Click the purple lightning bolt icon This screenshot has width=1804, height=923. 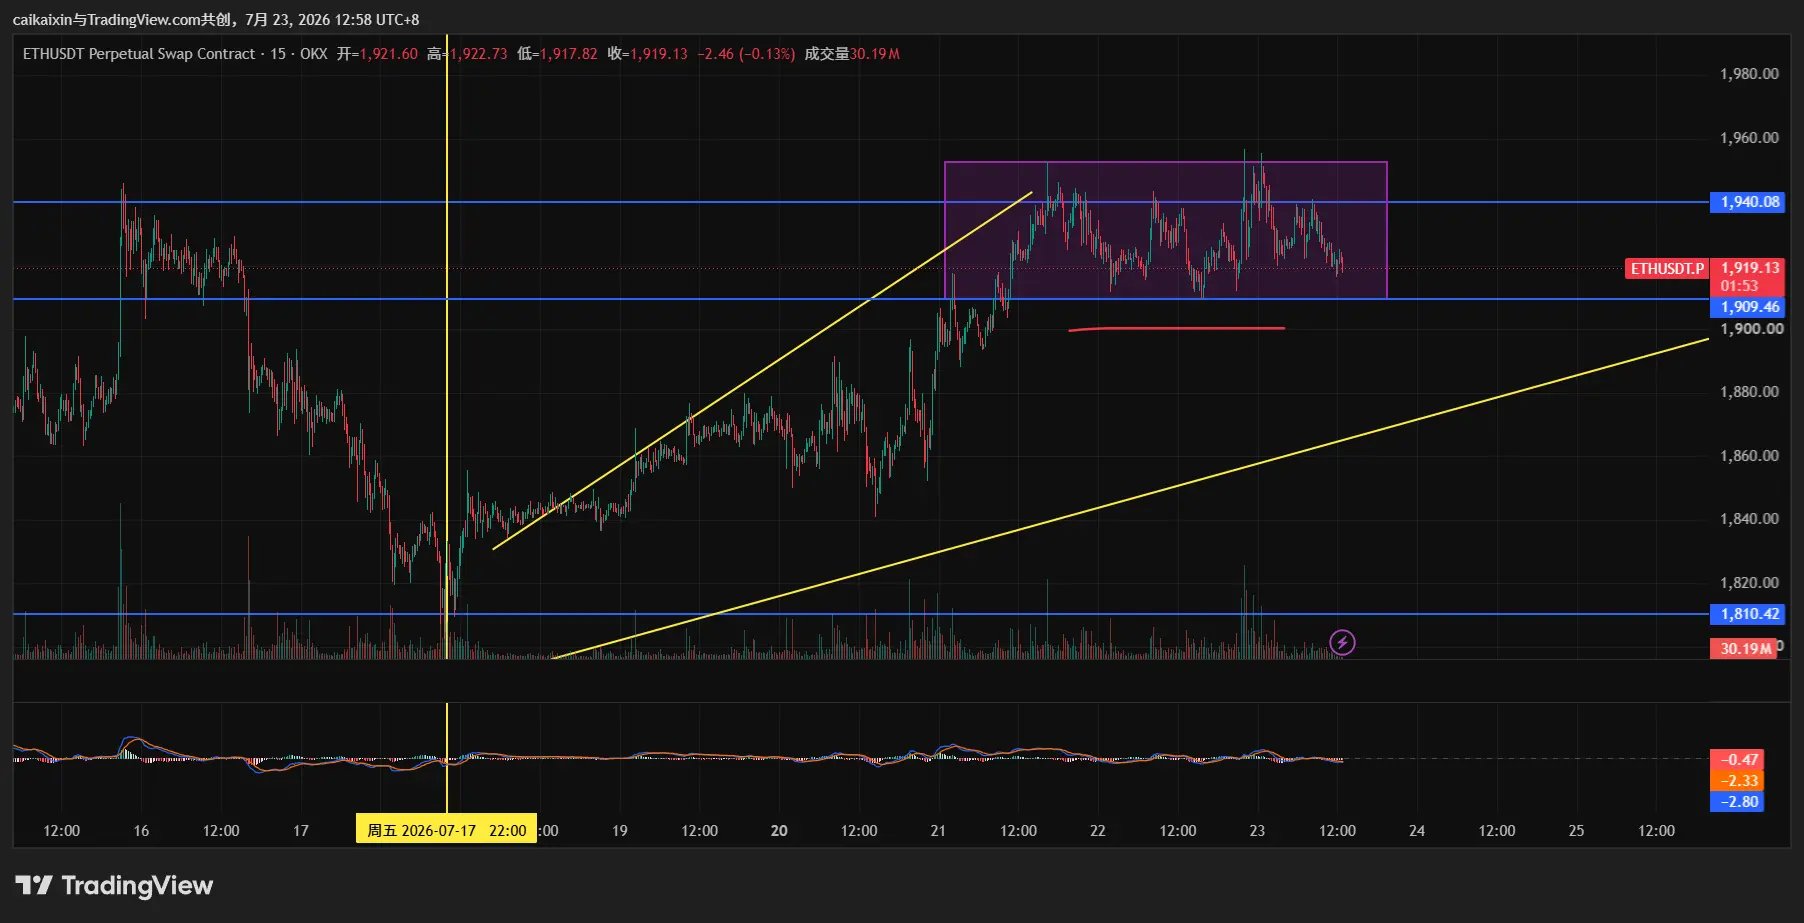coord(1342,642)
